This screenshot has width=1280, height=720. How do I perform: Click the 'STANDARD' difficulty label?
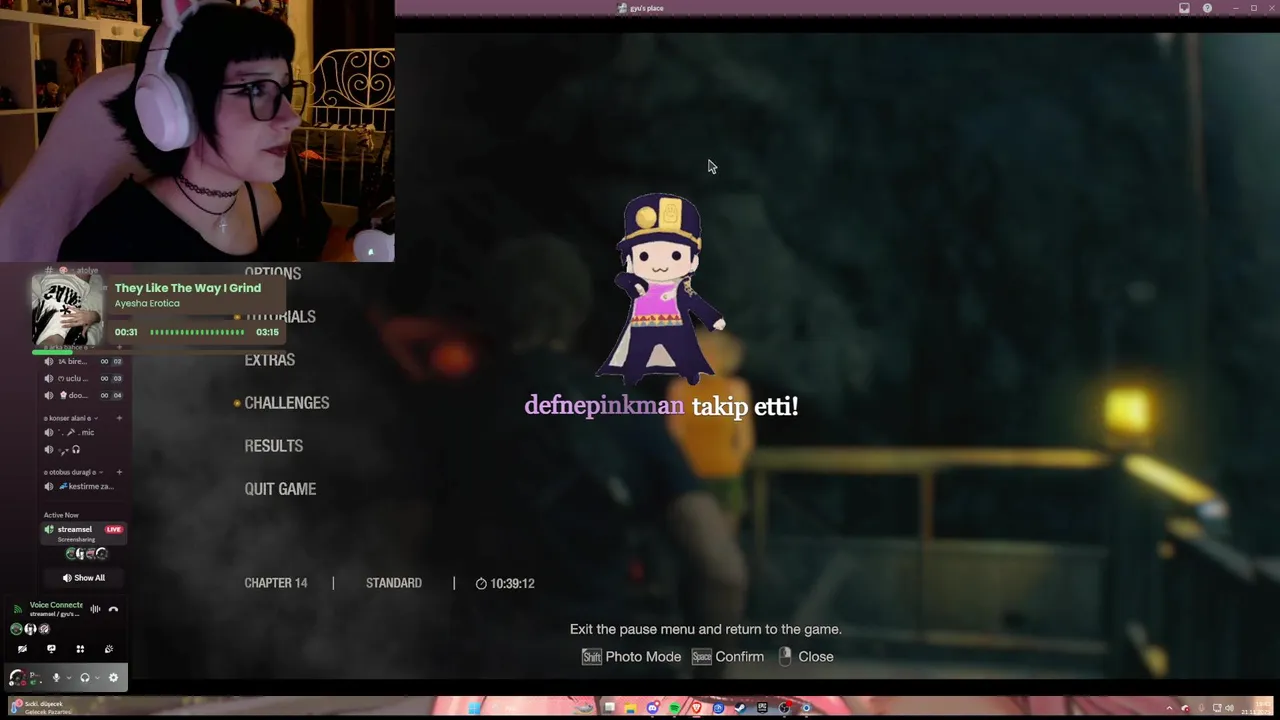tap(394, 583)
